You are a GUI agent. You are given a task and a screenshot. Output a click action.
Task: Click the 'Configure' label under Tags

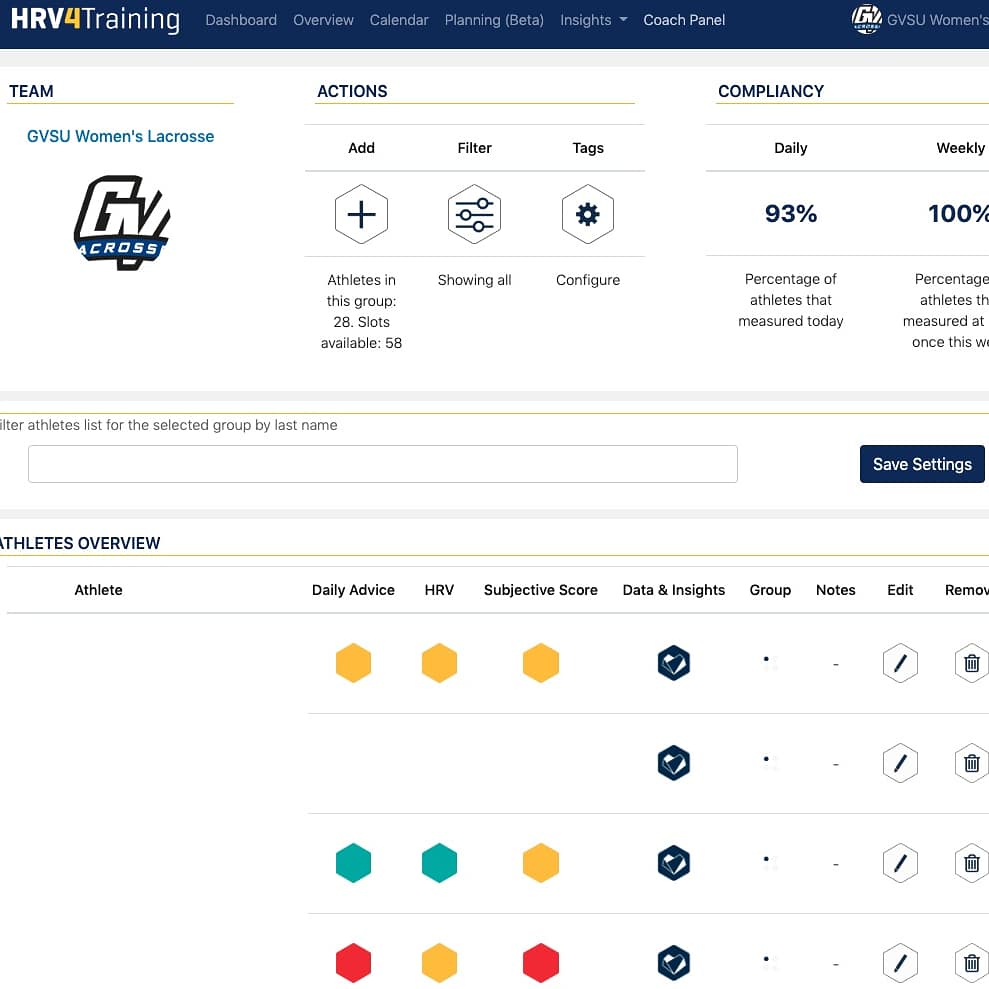[588, 280]
